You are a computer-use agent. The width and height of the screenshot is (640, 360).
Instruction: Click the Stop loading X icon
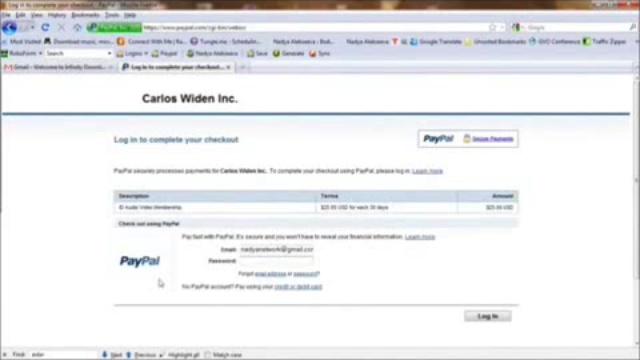[62, 27]
